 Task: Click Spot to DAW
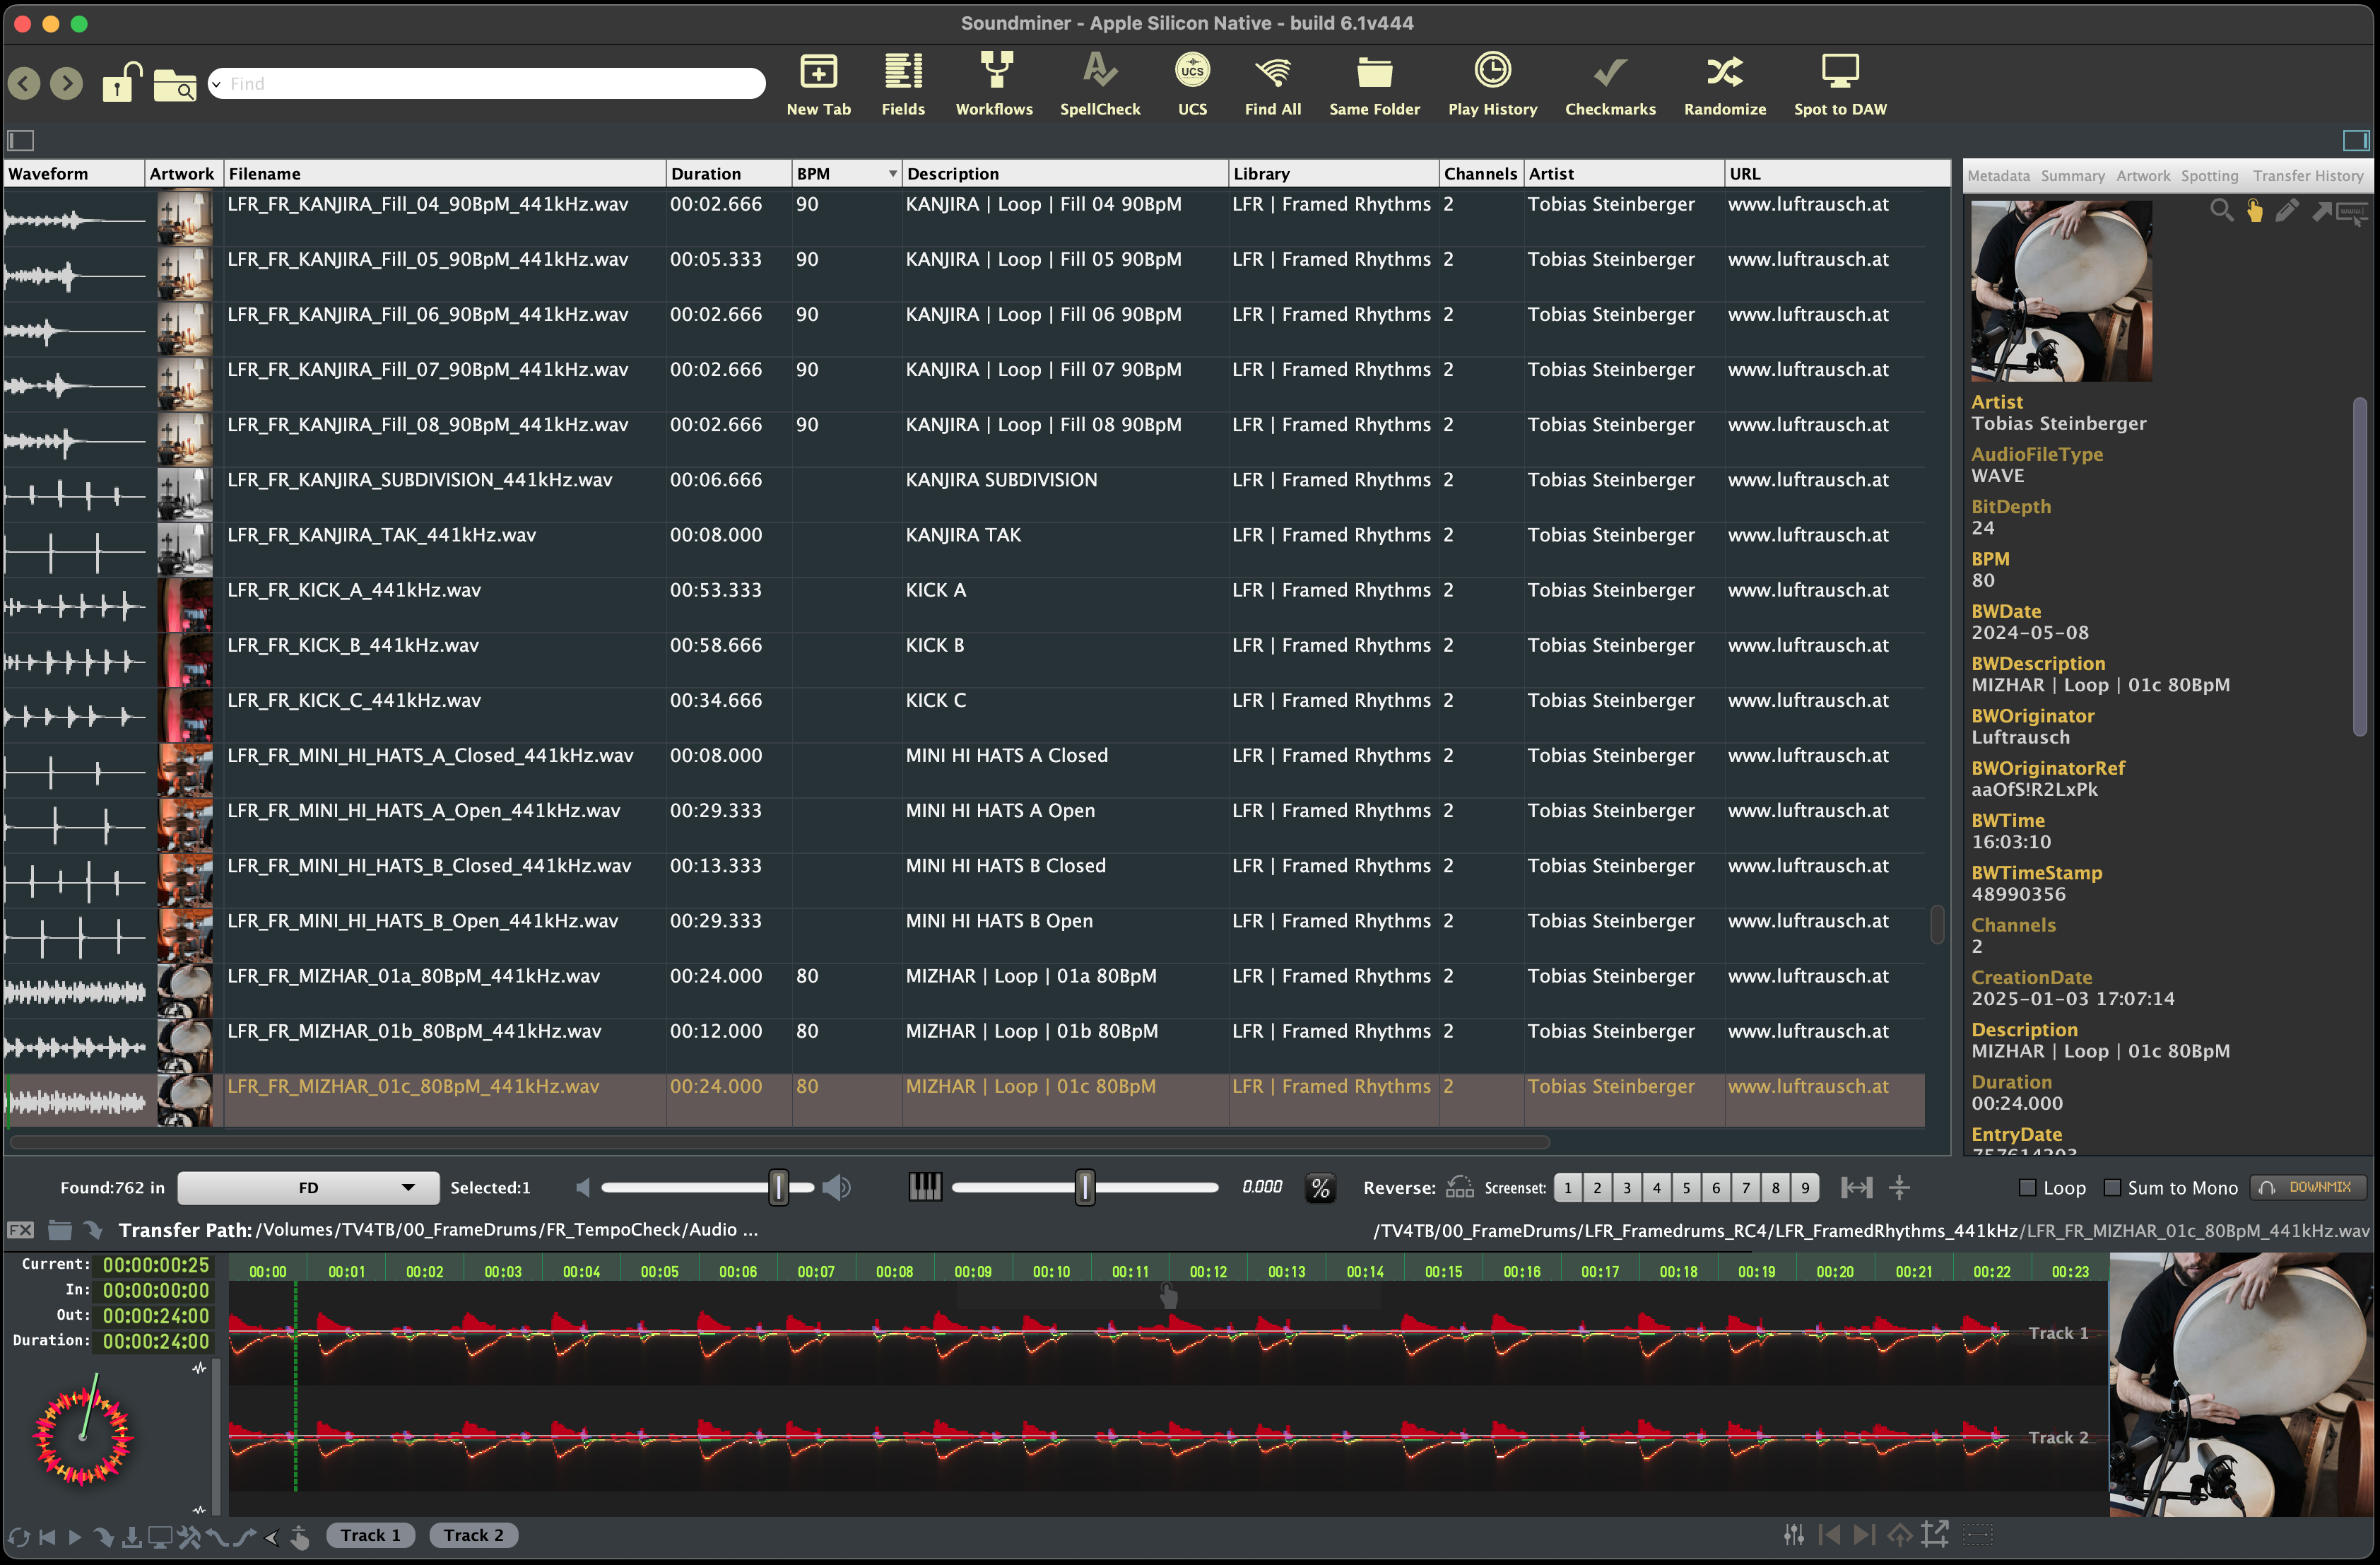pos(1840,84)
